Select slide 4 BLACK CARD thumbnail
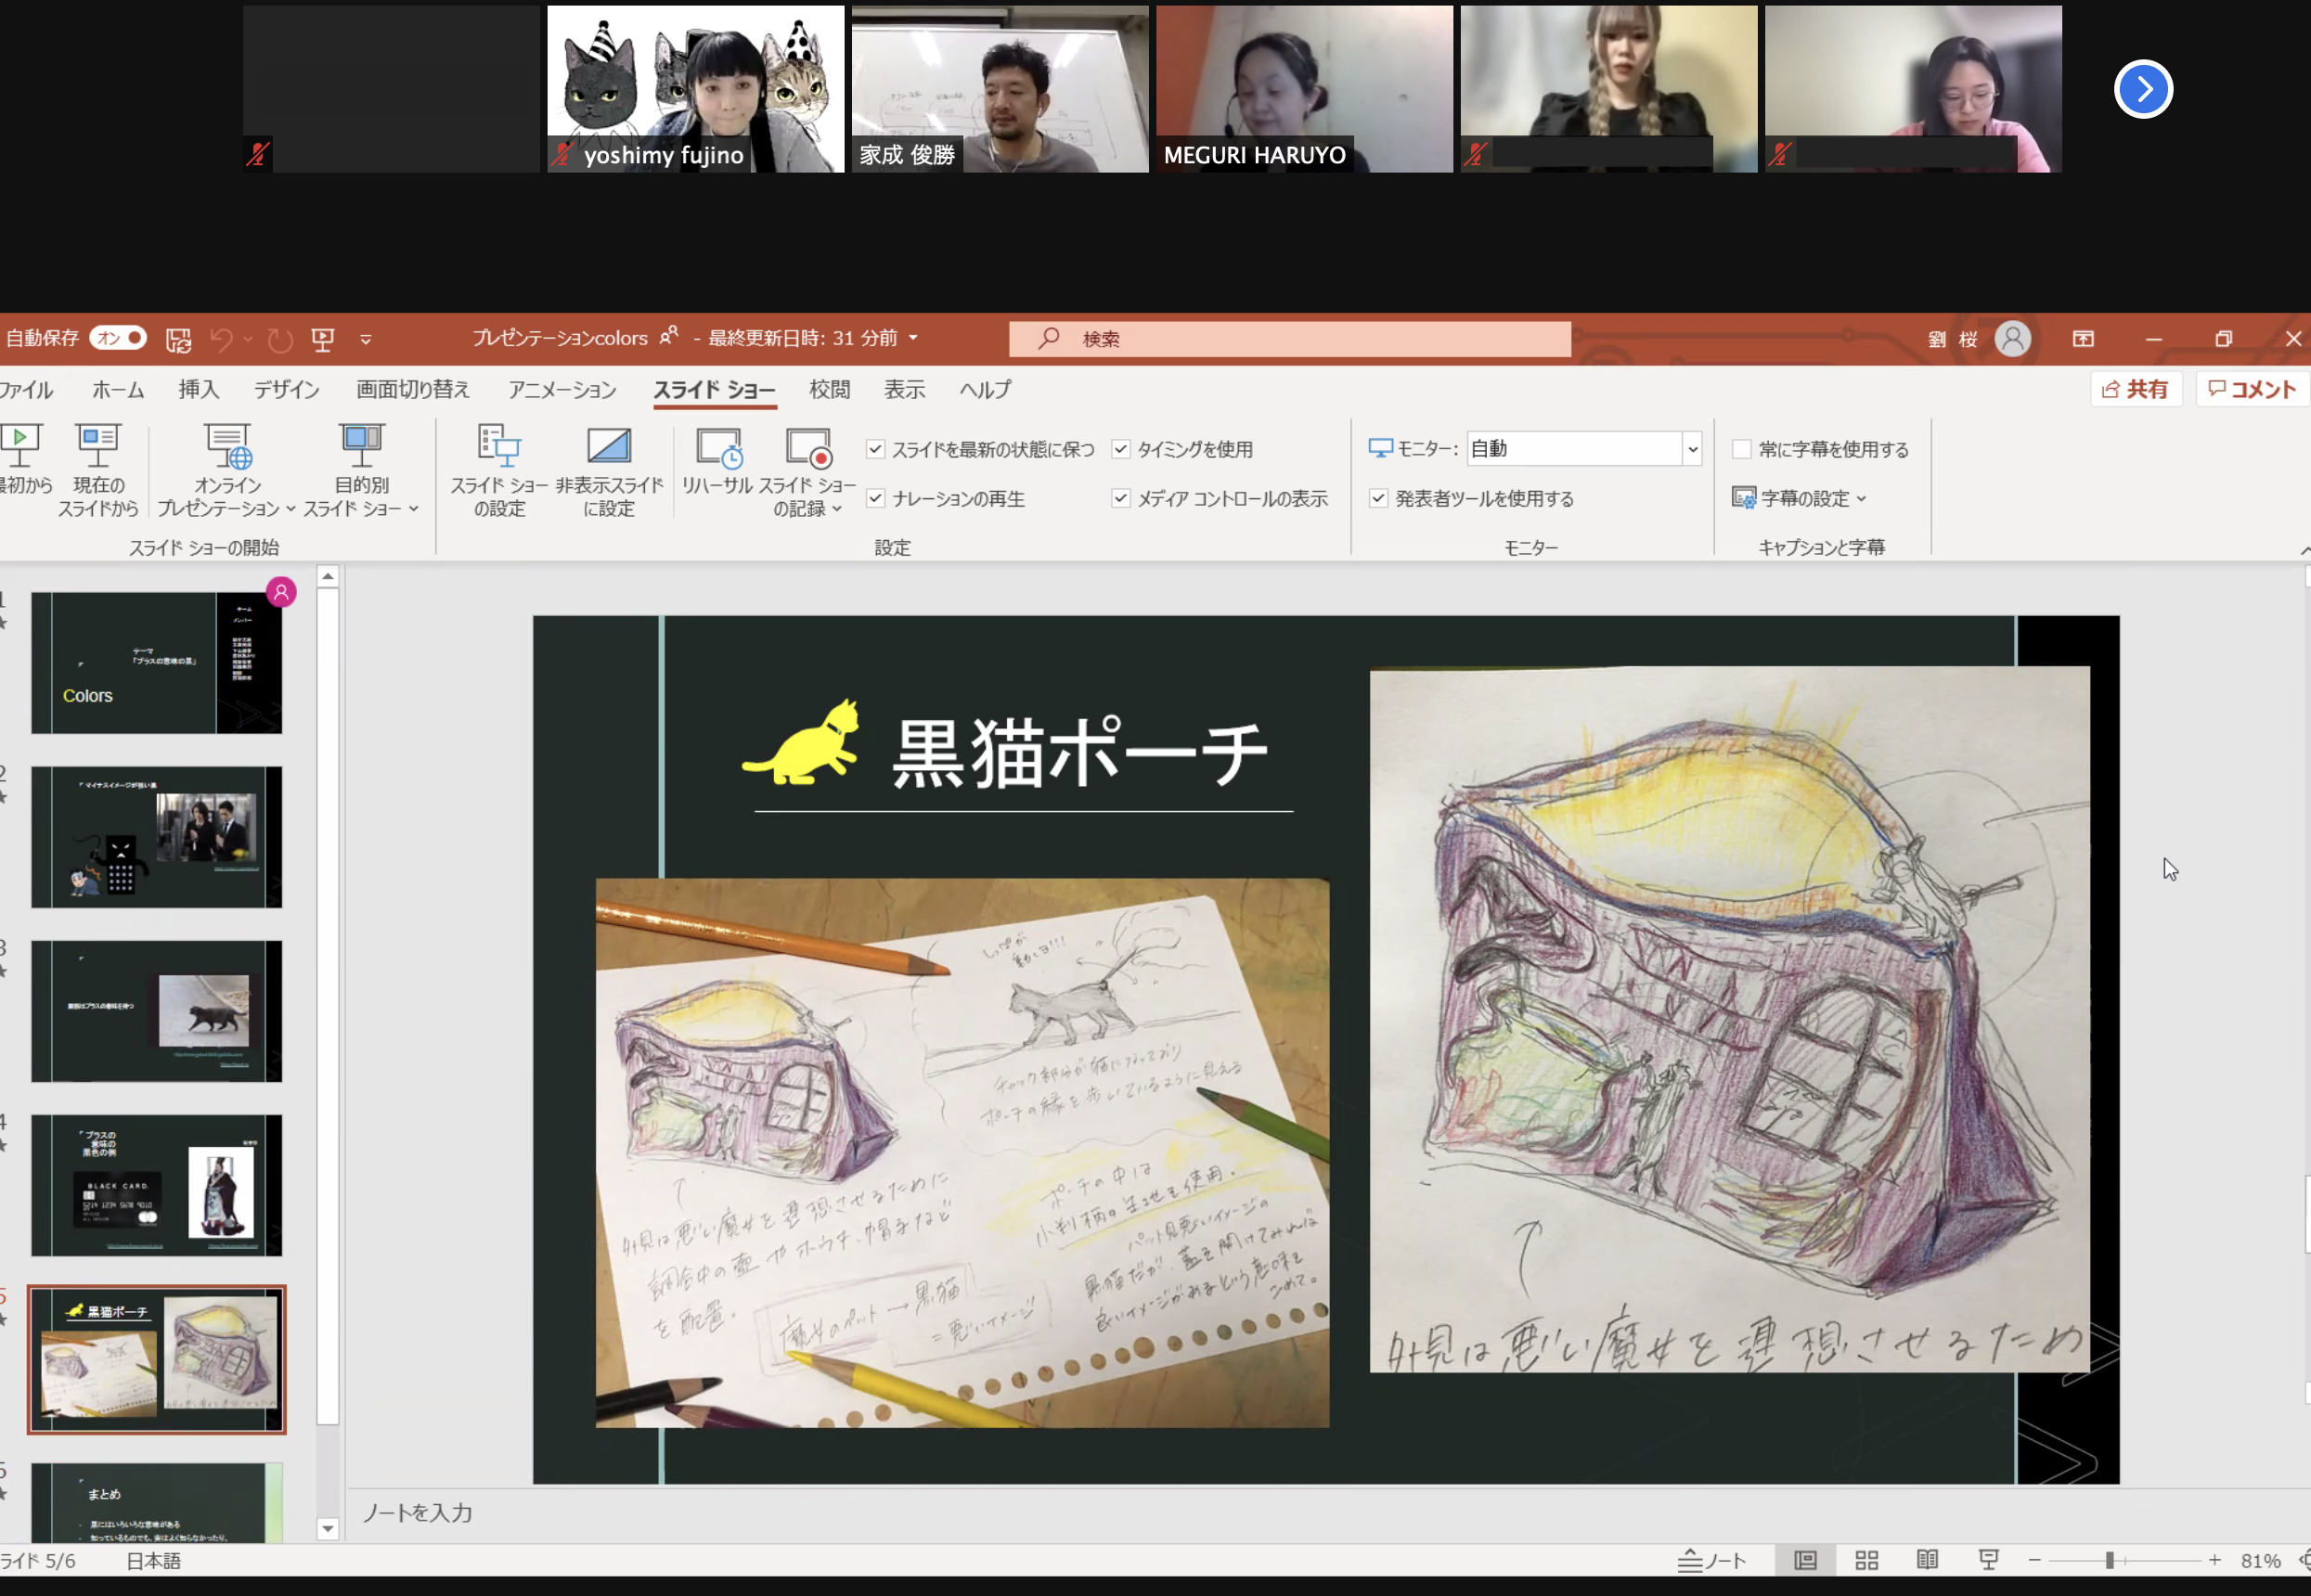The image size is (2311, 1596). (156, 1185)
